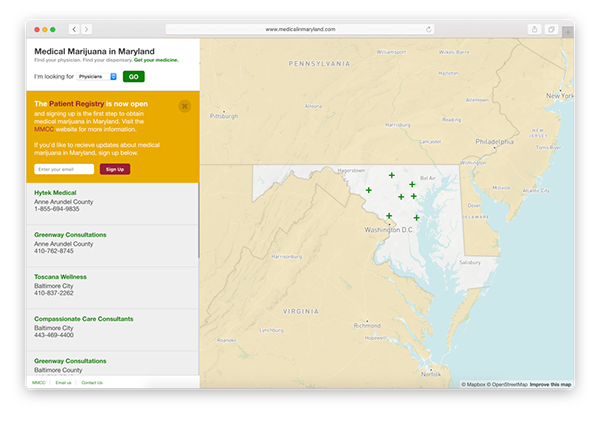Screen dimensions: 600x421
Task: Click the Washington D.C. map label
Action: tap(389, 230)
